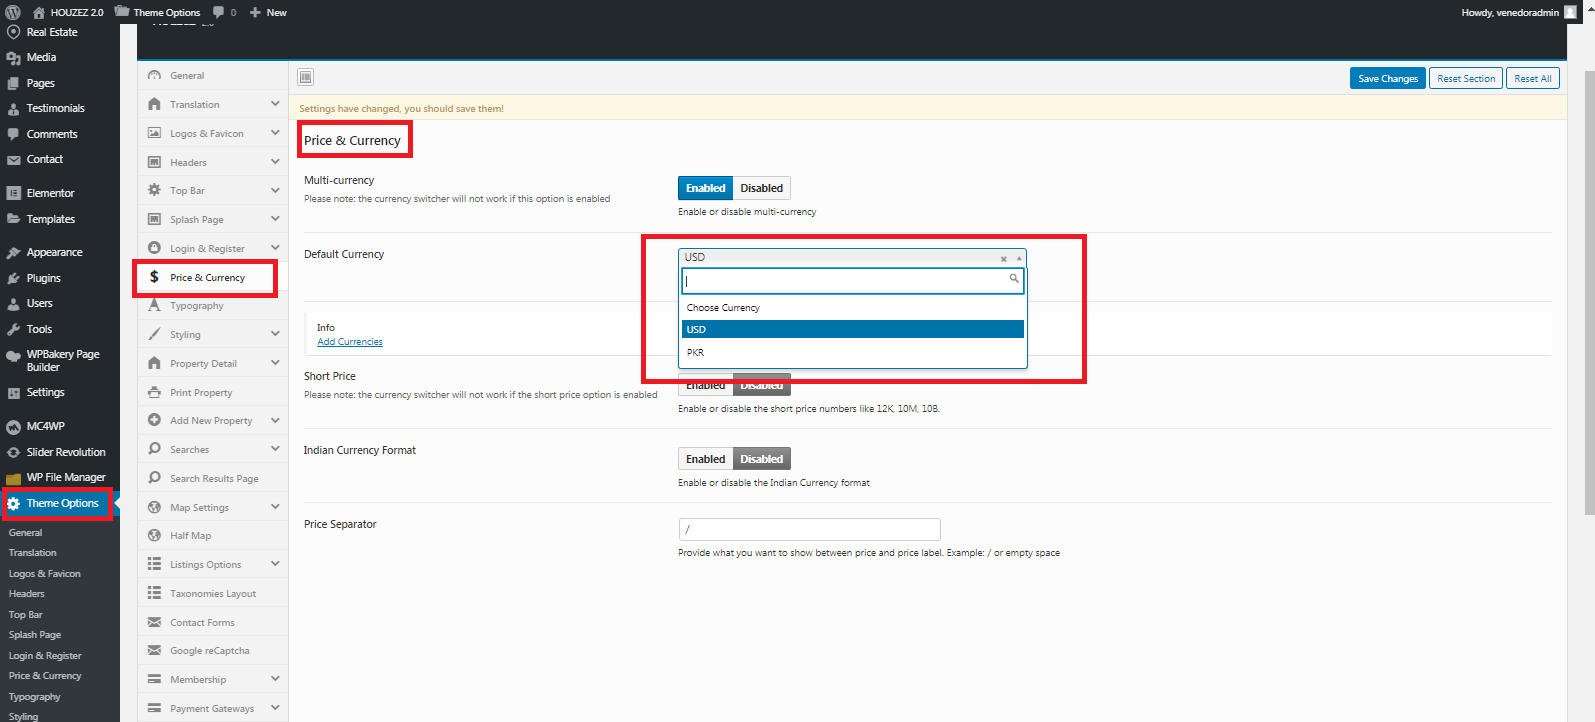Image resolution: width=1595 pixels, height=722 pixels.
Task: Click the Media sidebar icon
Action: click(13, 58)
